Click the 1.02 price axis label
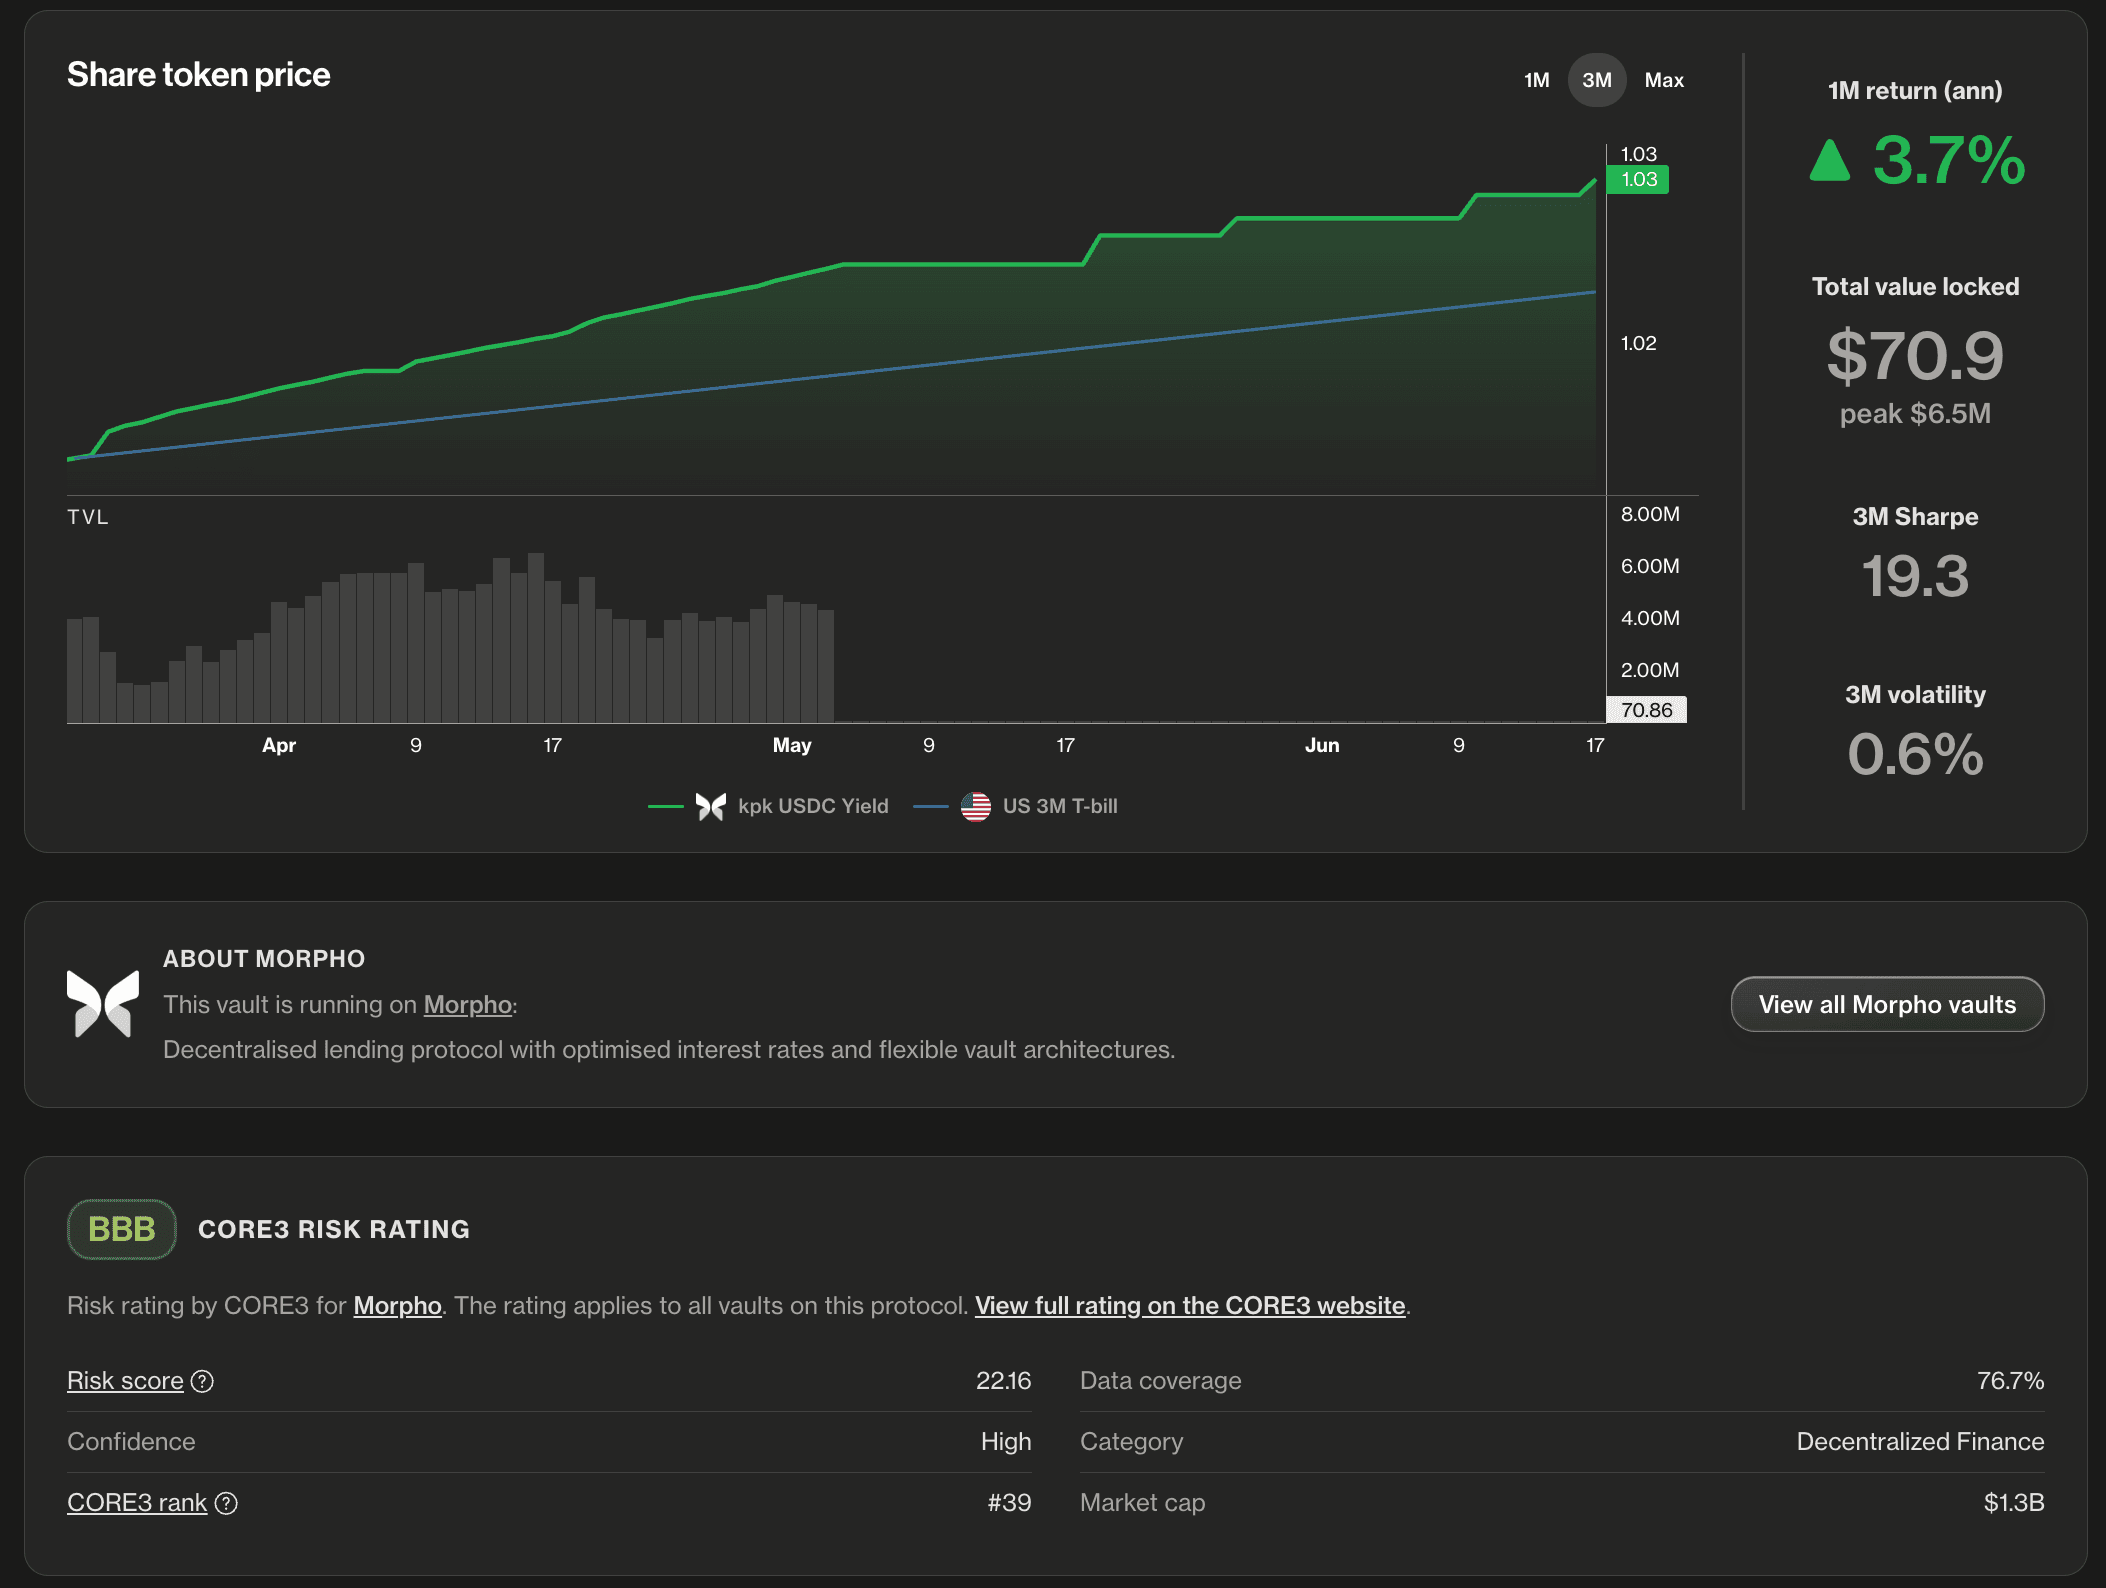This screenshot has height=1588, width=2106. (x=1638, y=343)
